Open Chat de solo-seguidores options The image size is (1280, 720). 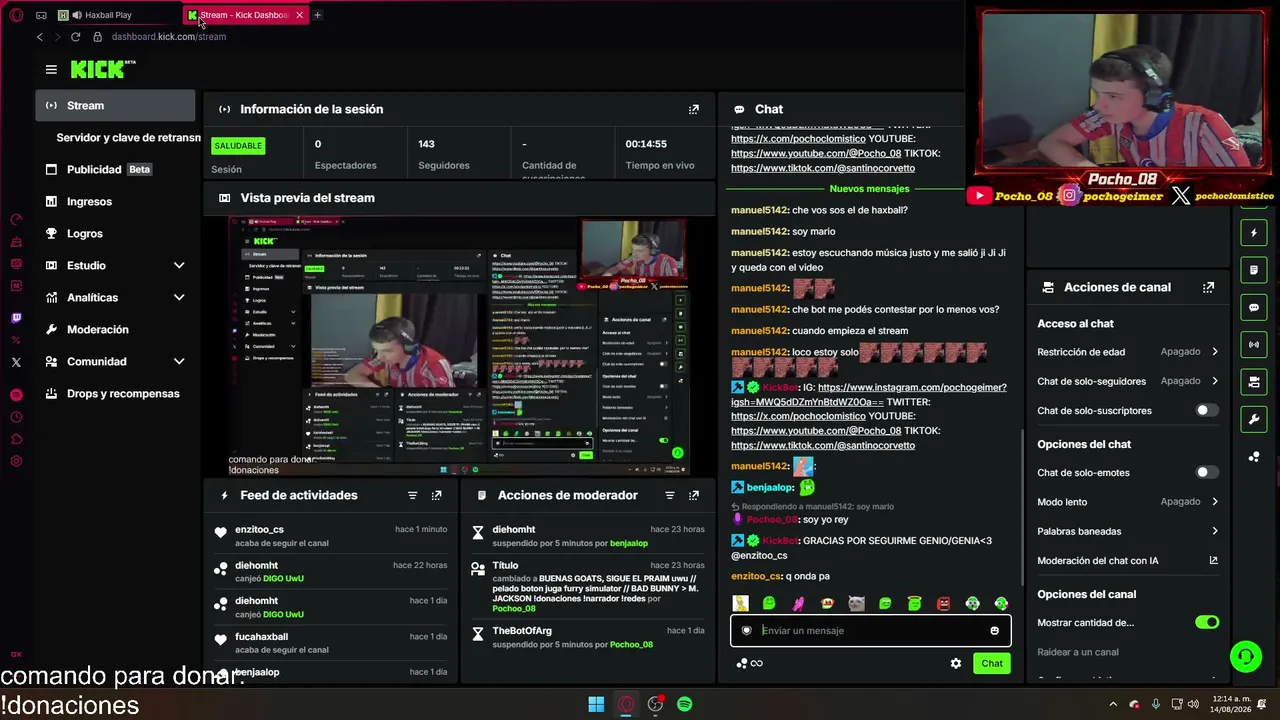(1128, 381)
